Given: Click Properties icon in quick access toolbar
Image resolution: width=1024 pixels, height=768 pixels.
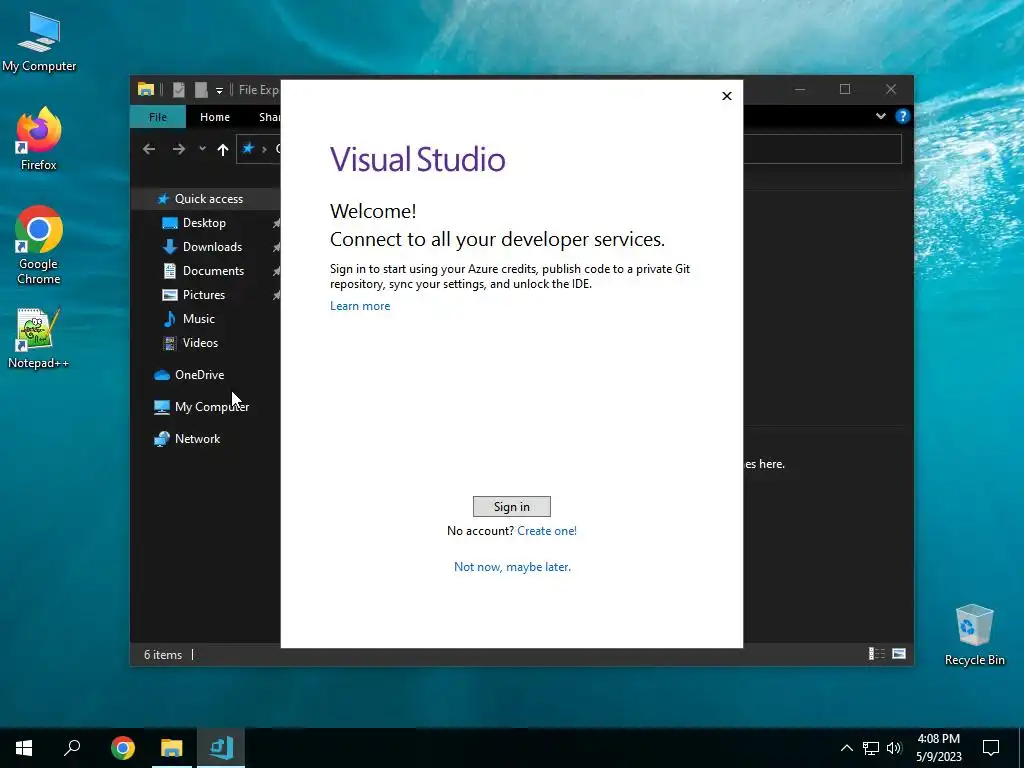Looking at the screenshot, I should point(178,89).
